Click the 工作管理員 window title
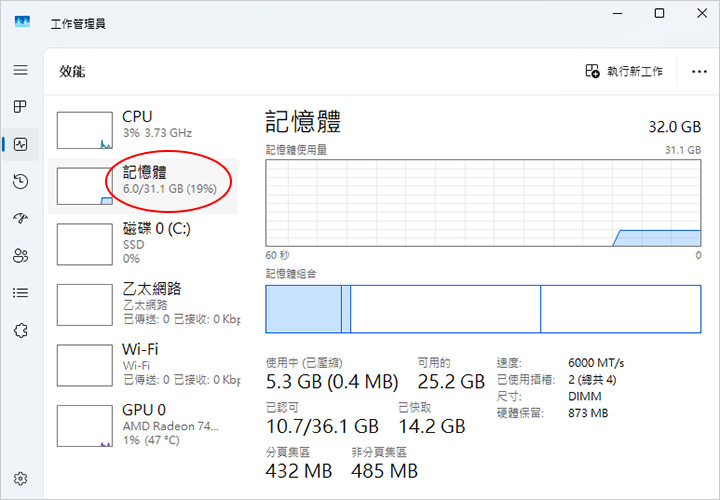Screen dimensions: 720x500 pyautogui.click(x=78, y=23)
